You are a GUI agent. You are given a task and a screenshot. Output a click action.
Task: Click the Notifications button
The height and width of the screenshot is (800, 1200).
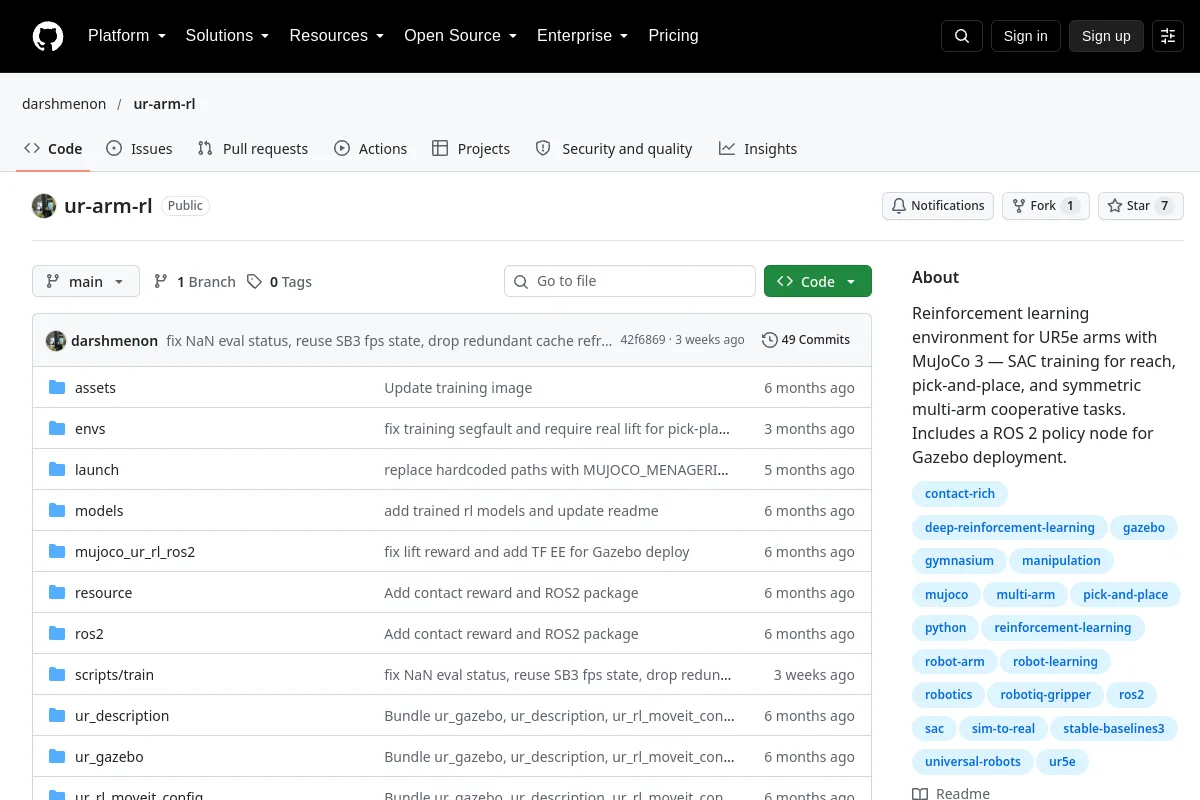pyautogui.click(x=938, y=206)
